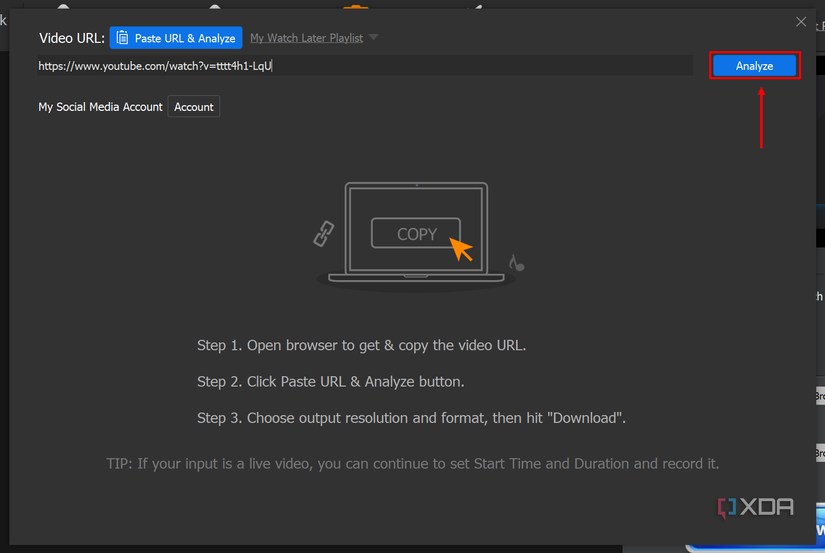
Task: Close the video URL dialog
Action: 801,22
